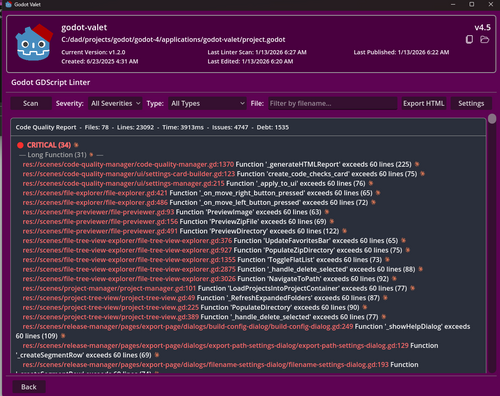This screenshot has height=396, width=500.
Task: Open link project-tree-view.gd:49
Action: click(109, 298)
